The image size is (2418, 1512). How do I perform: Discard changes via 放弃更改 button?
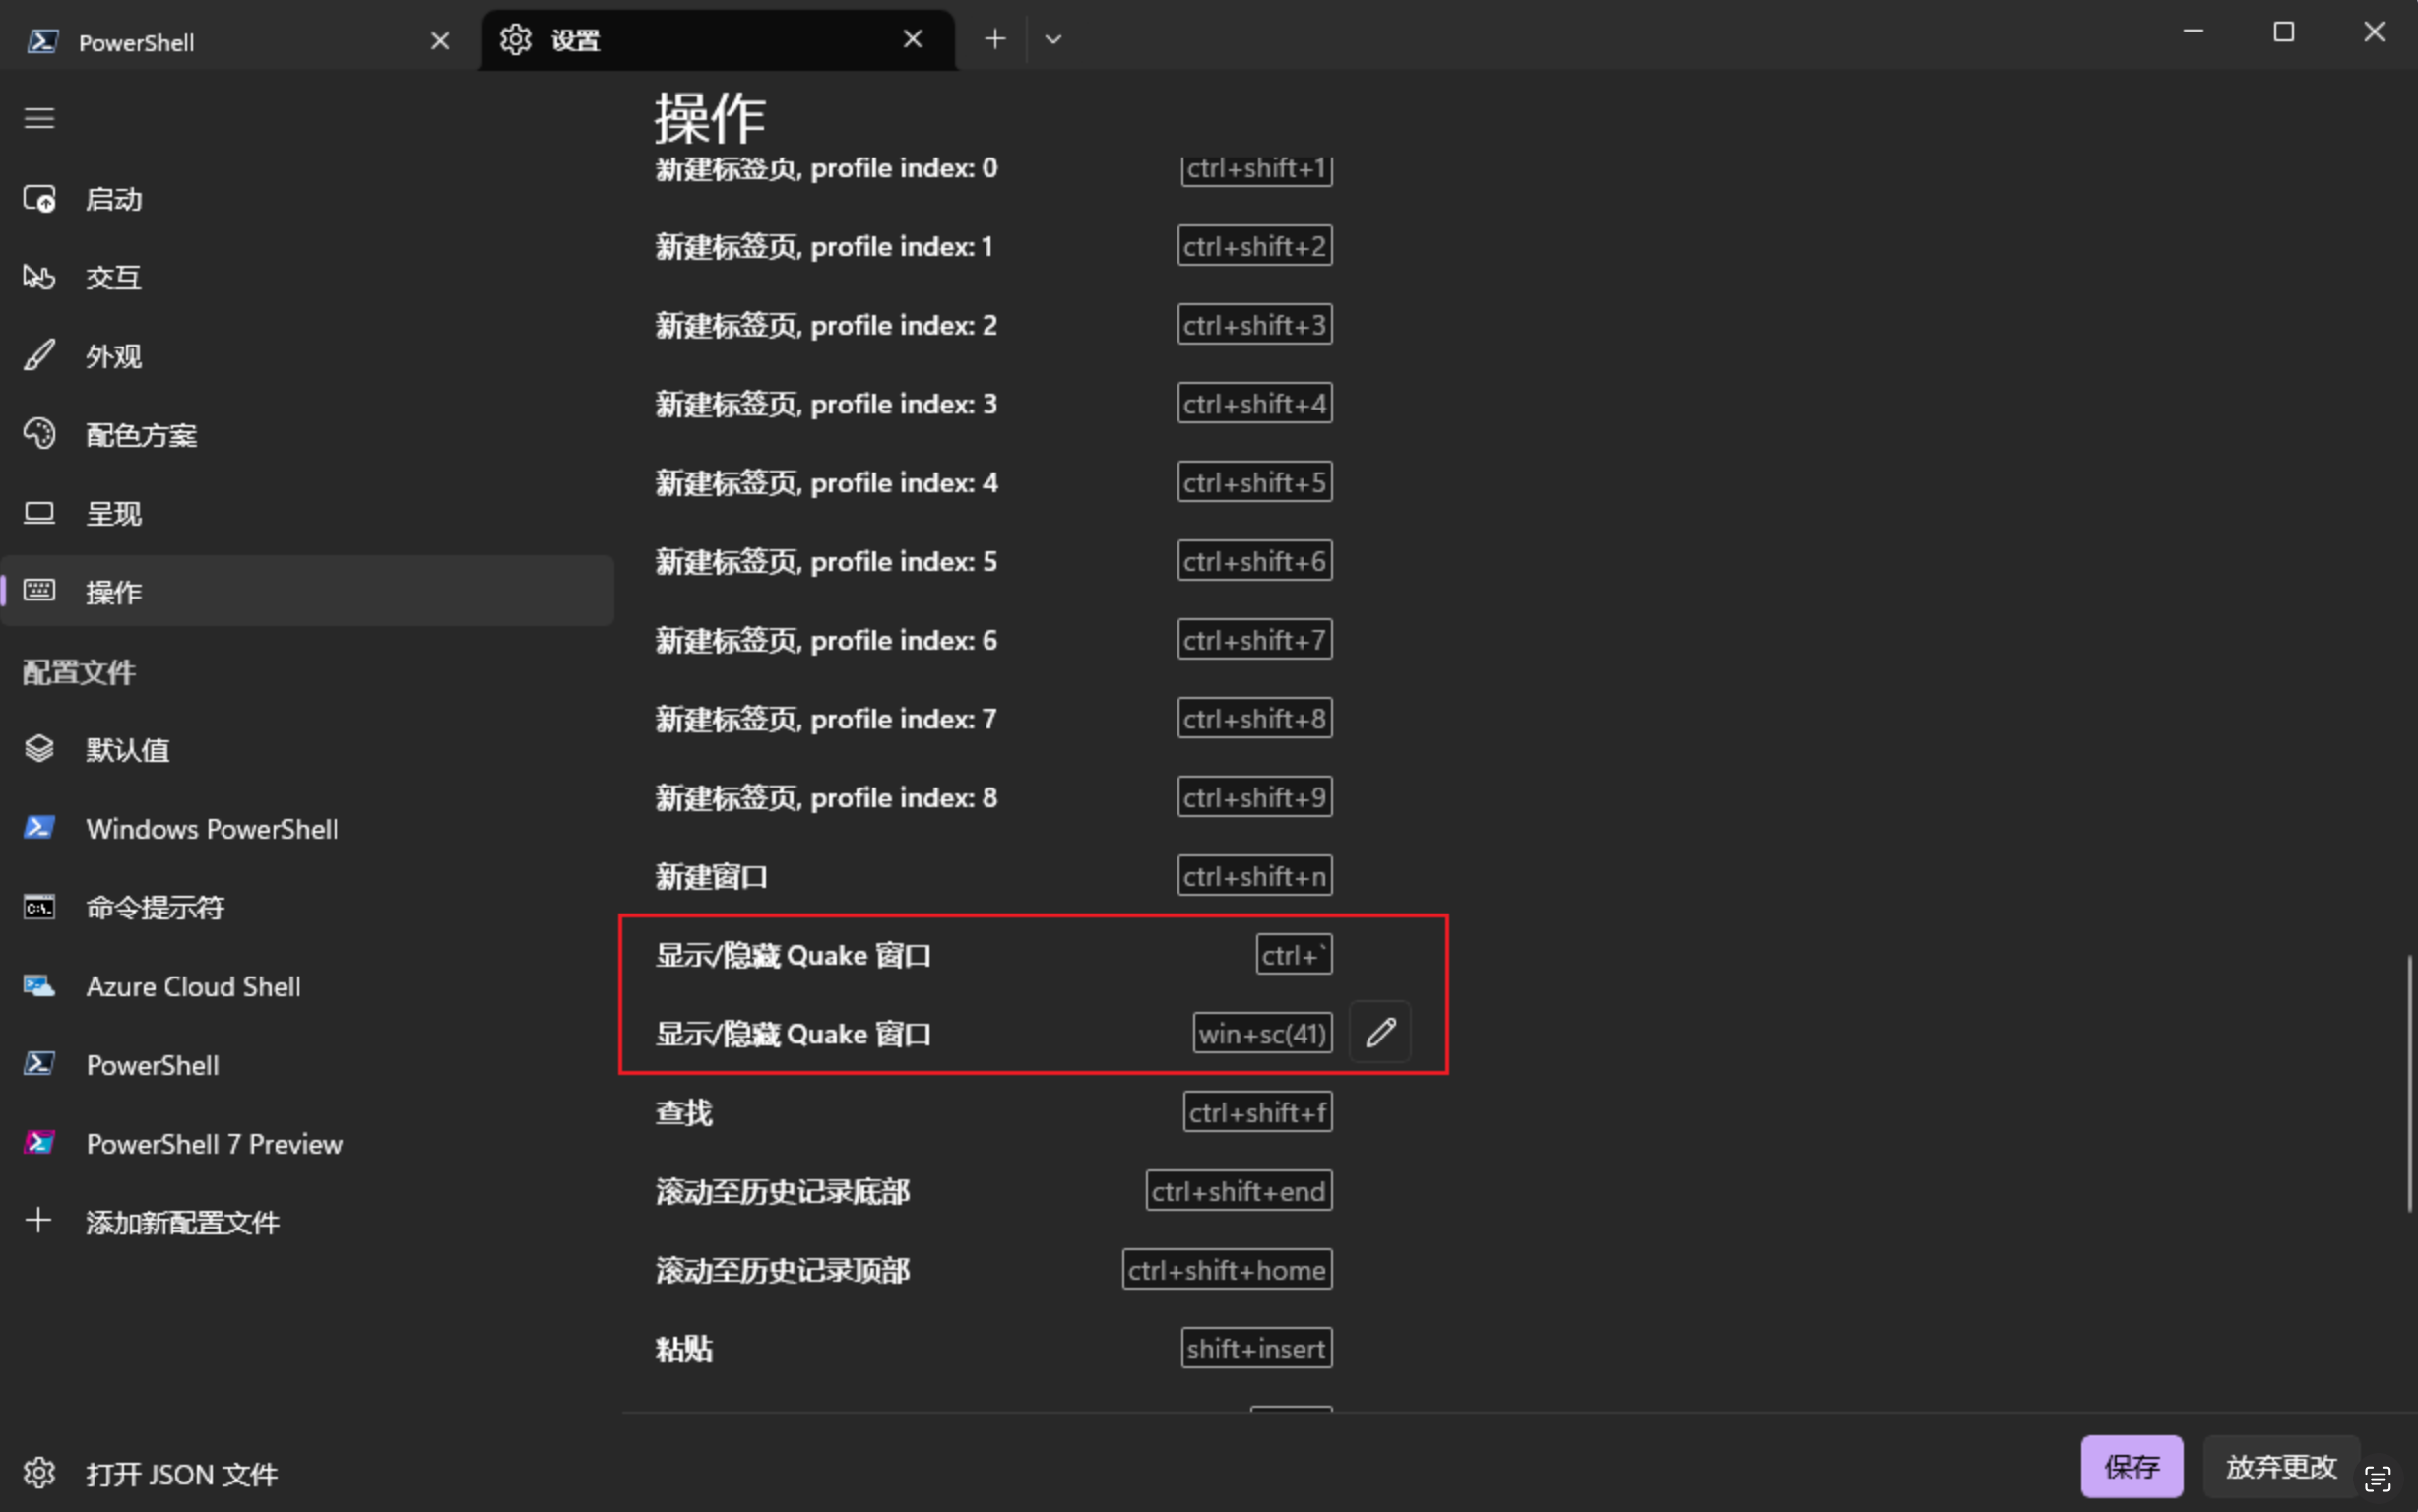2280,1466
